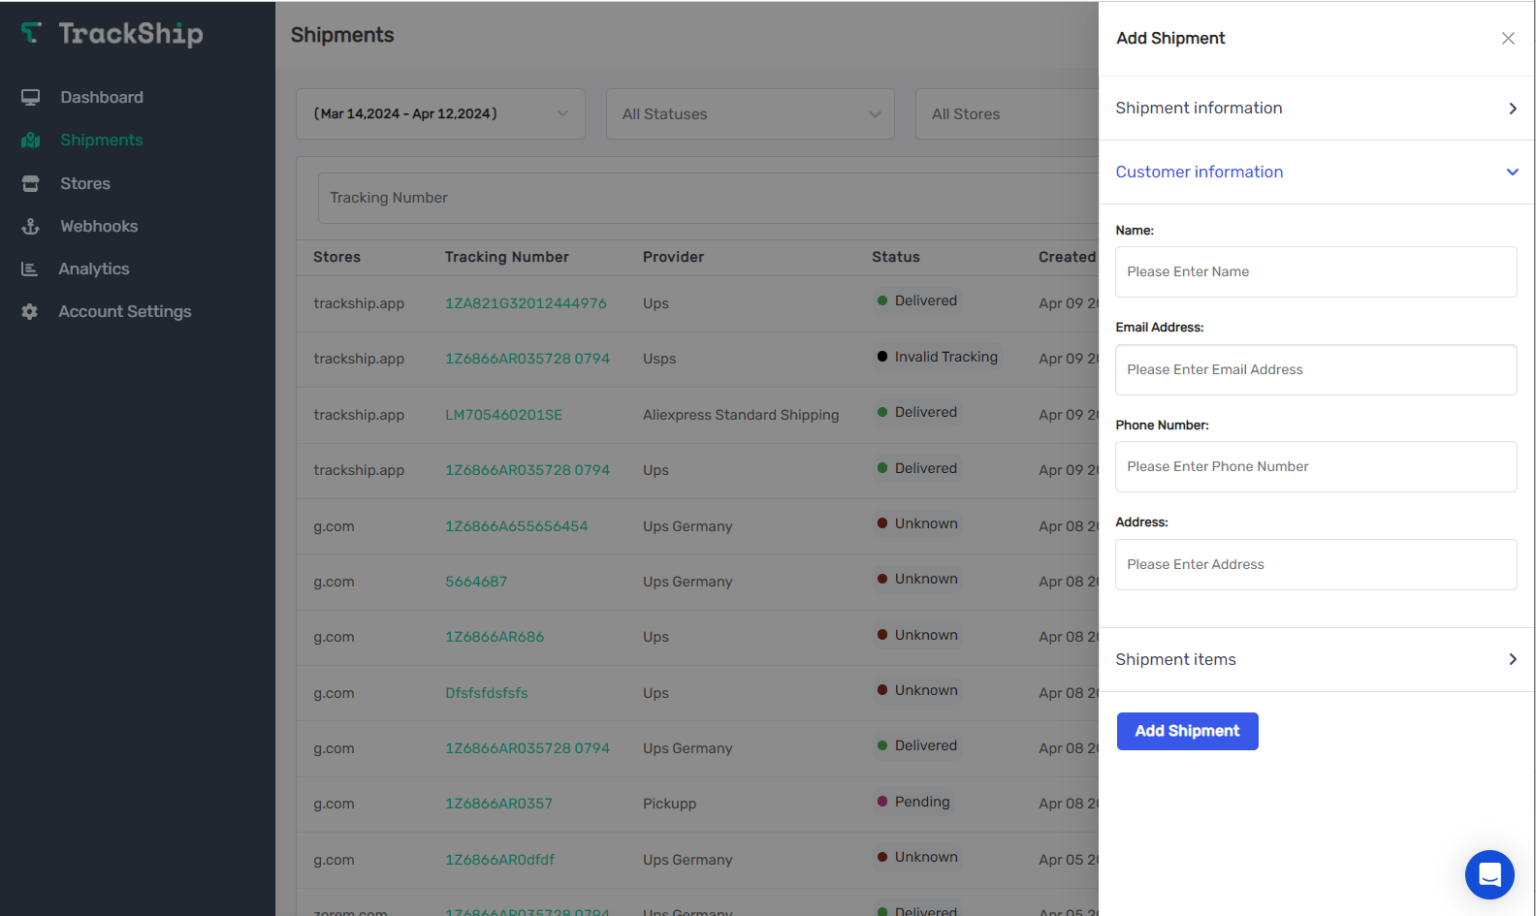This screenshot has height=916, width=1536.
Task: Click the Pending status badge
Action: (x=913, y=802)
